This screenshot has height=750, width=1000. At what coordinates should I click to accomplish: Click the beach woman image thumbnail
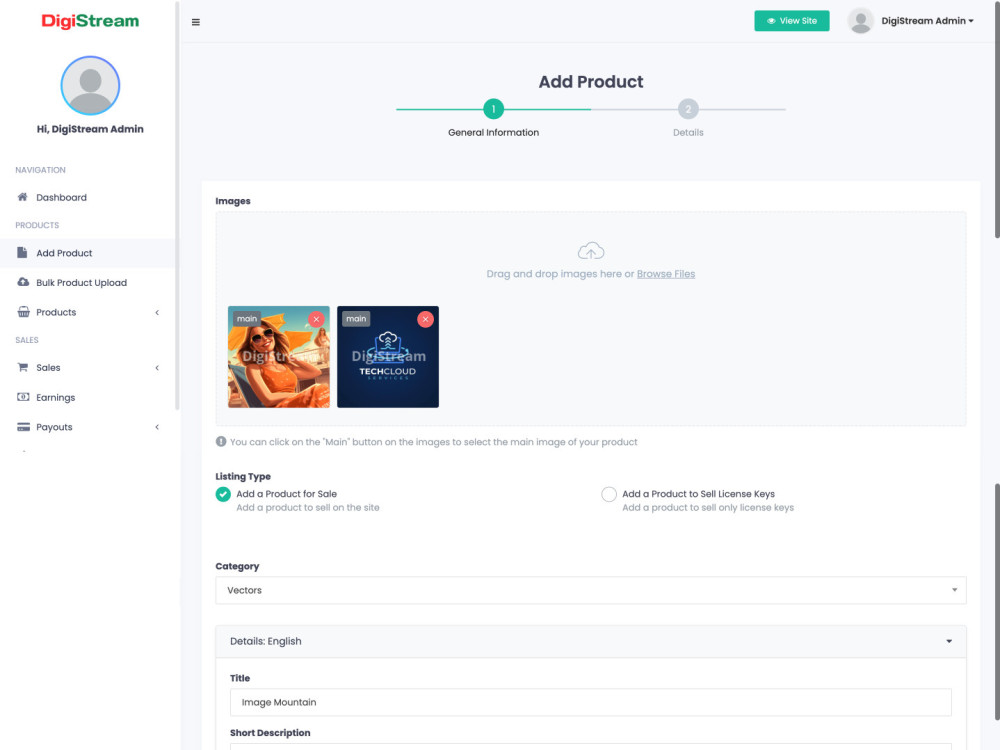(279, 357)
